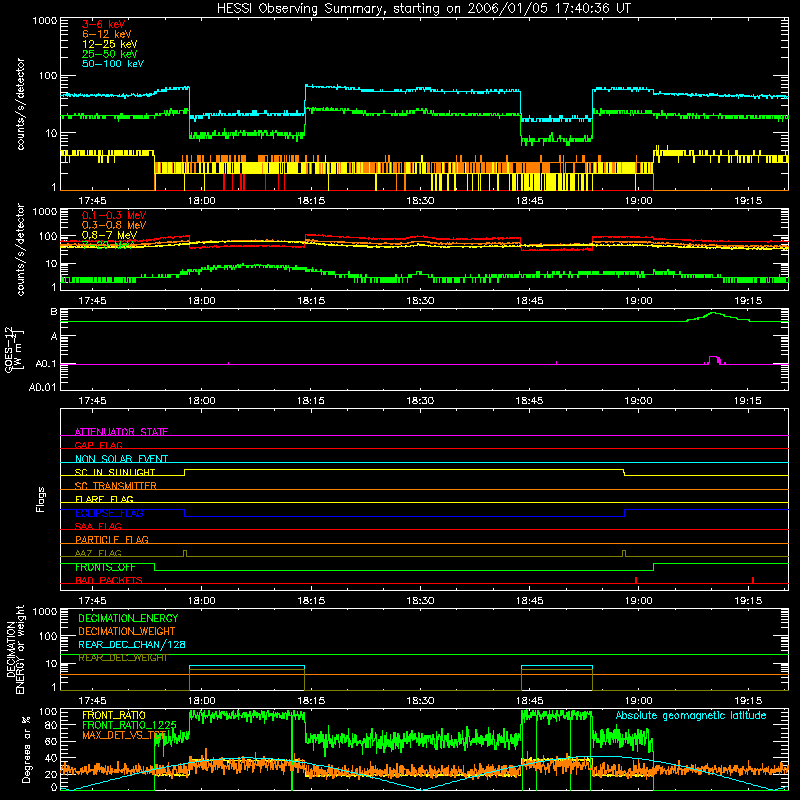Click the 'A0.1' tick on GOES axis
Screen dimensions: 800x800
pyautogui.click(x=45, y=364)
